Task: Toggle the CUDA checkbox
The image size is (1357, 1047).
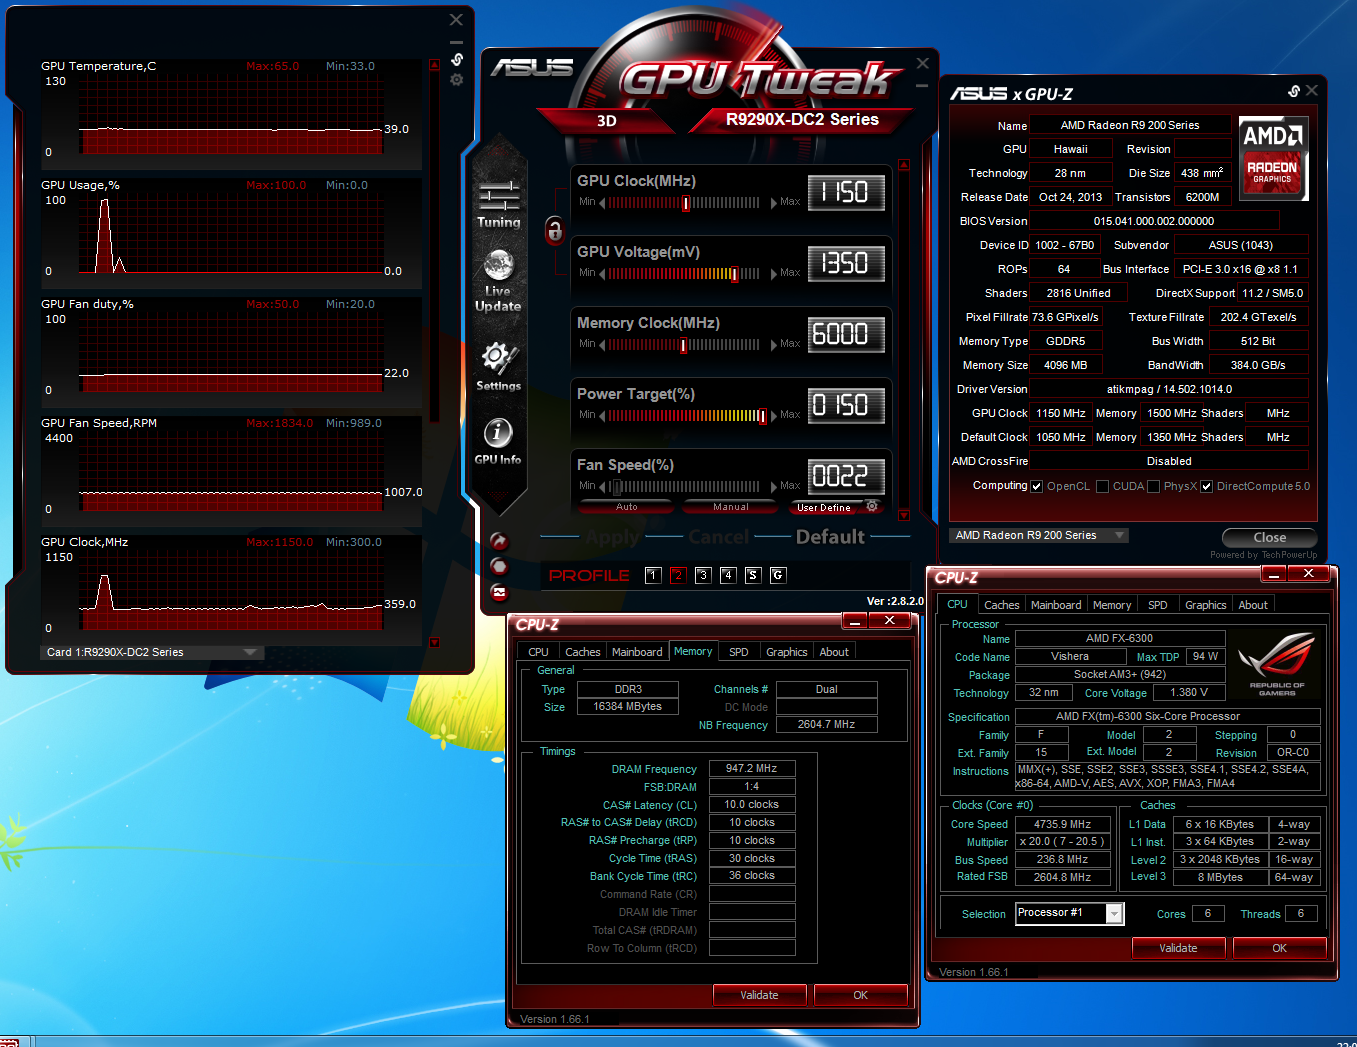Action: [x=1103, y=487]
